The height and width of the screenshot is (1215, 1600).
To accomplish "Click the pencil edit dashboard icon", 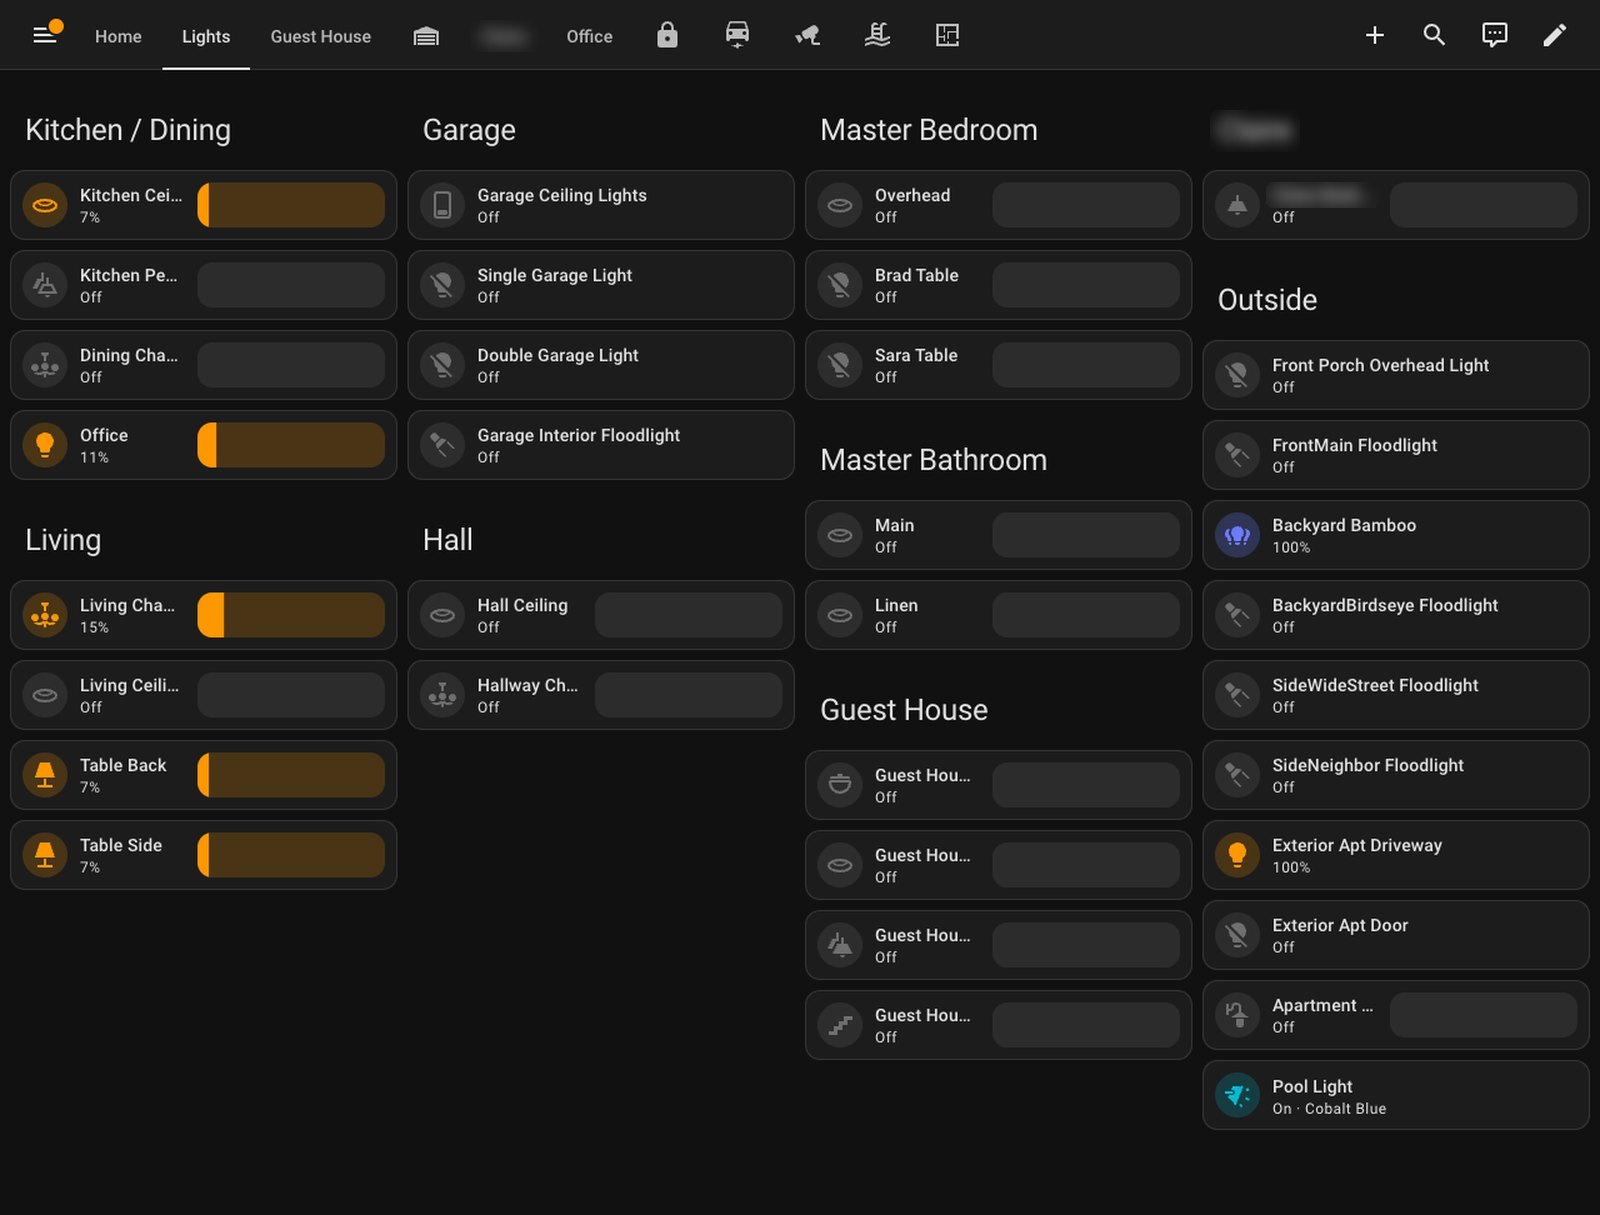I will (x=1554, y=36).
